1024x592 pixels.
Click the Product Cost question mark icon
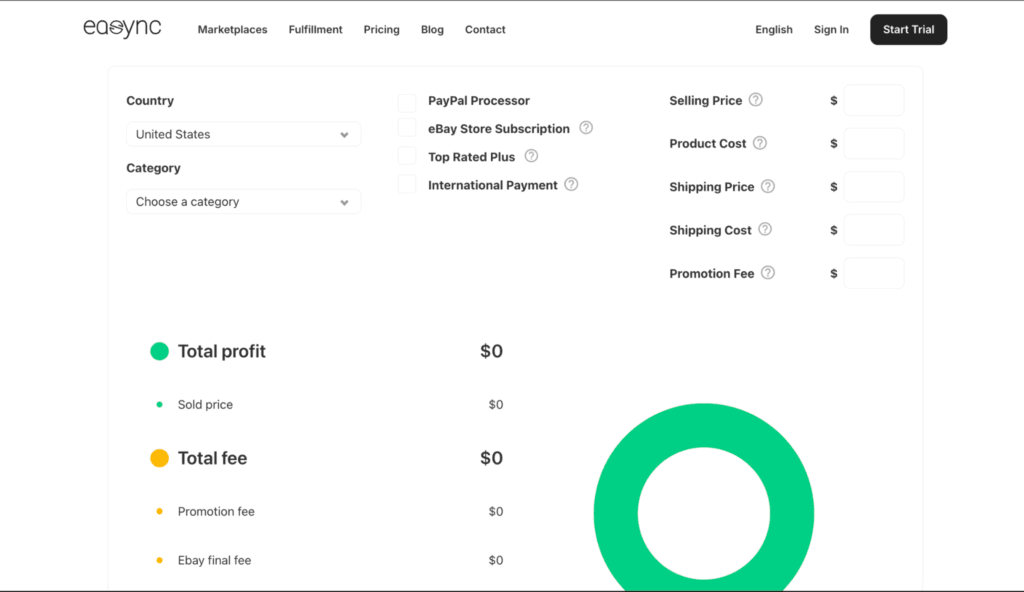(x=759, y=143)
